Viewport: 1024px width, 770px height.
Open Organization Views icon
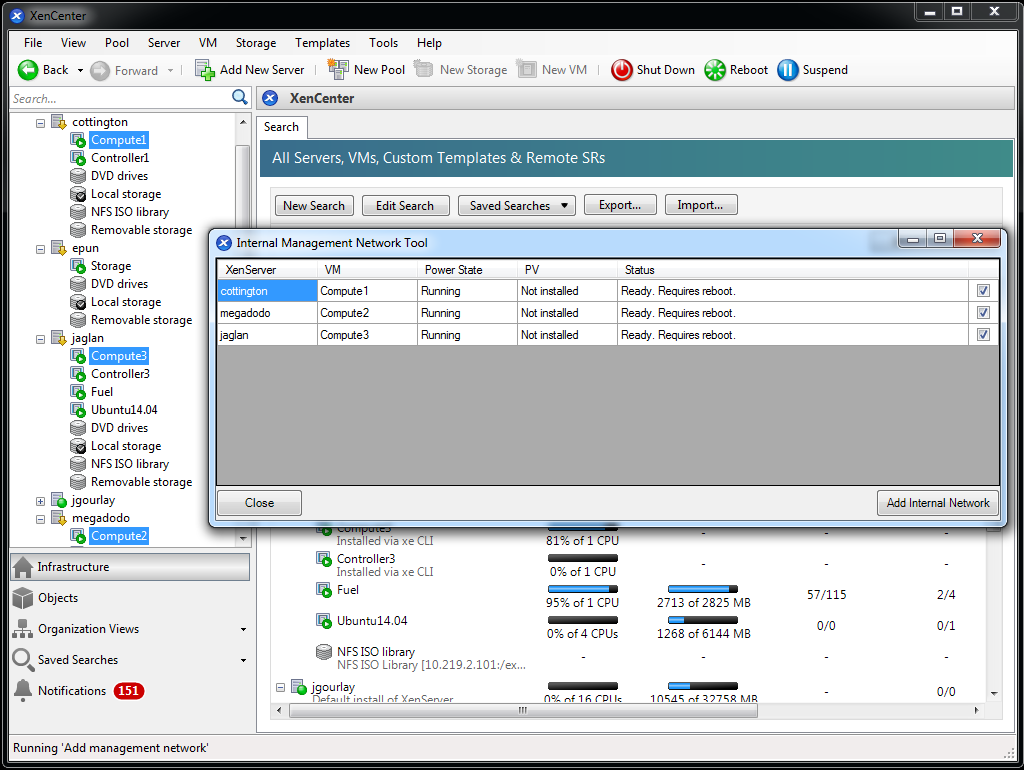pyautogui.click(x=23, y=628)
